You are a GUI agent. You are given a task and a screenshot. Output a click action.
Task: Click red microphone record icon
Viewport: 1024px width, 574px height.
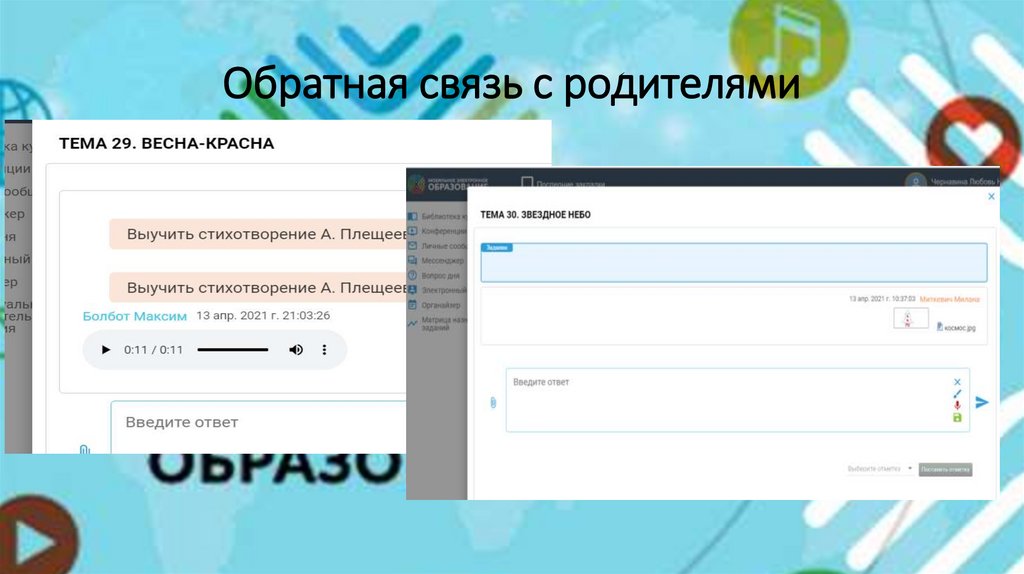957,406
